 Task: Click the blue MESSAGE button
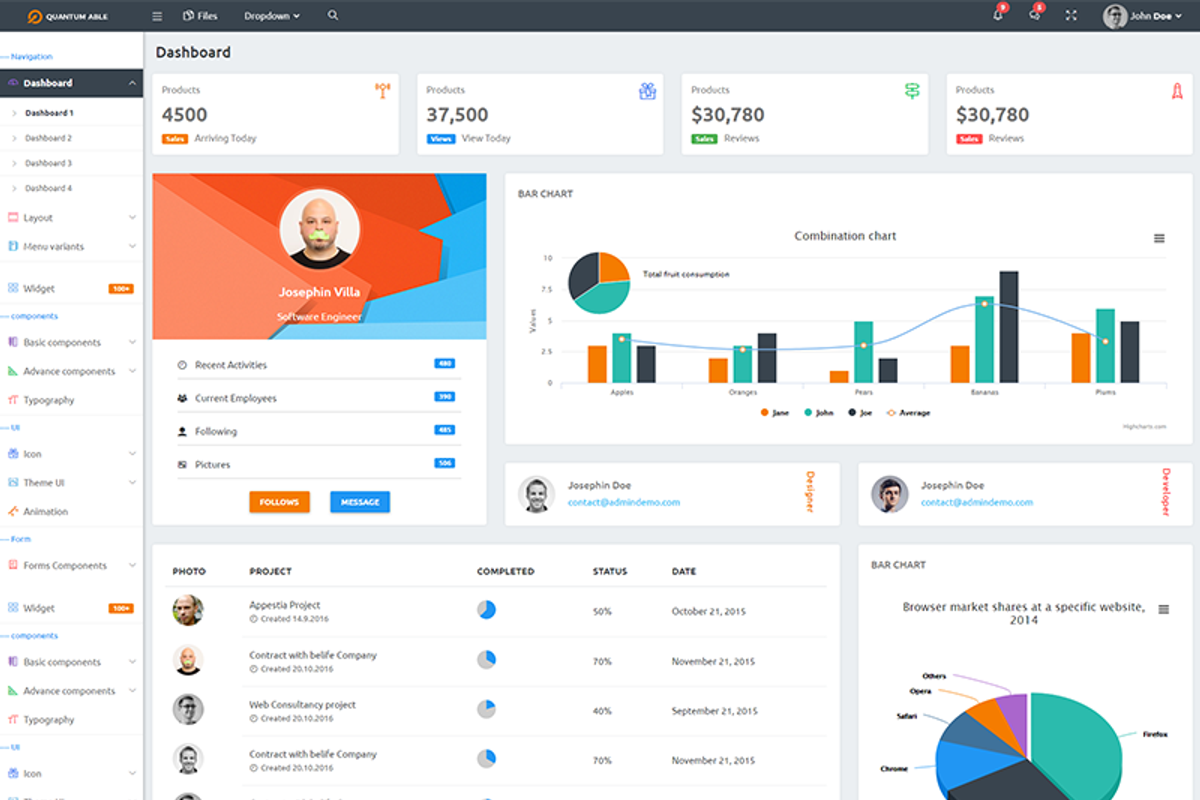360,502
